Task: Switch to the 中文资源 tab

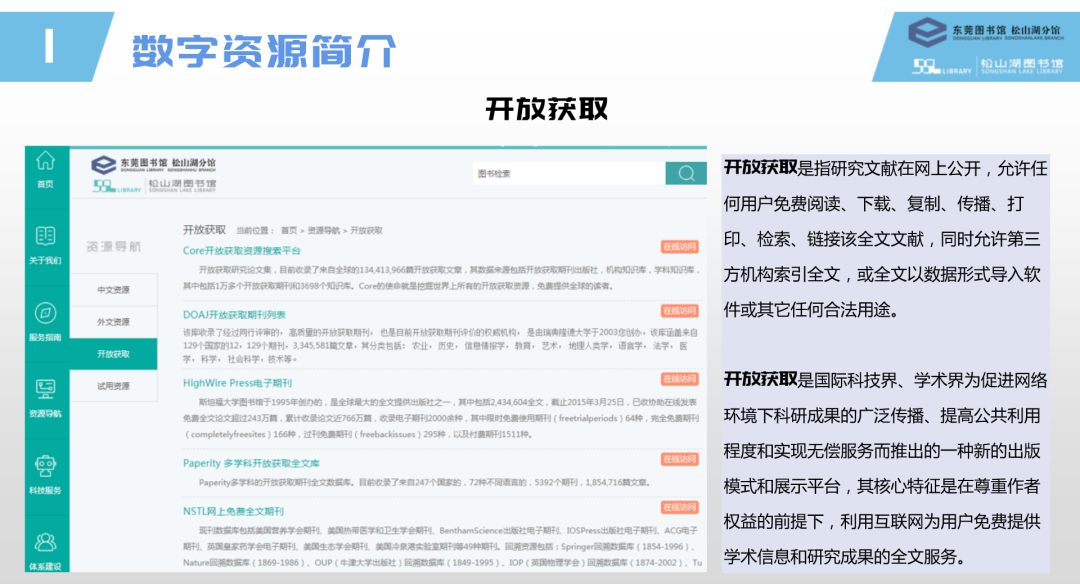Action: (113, 290)
